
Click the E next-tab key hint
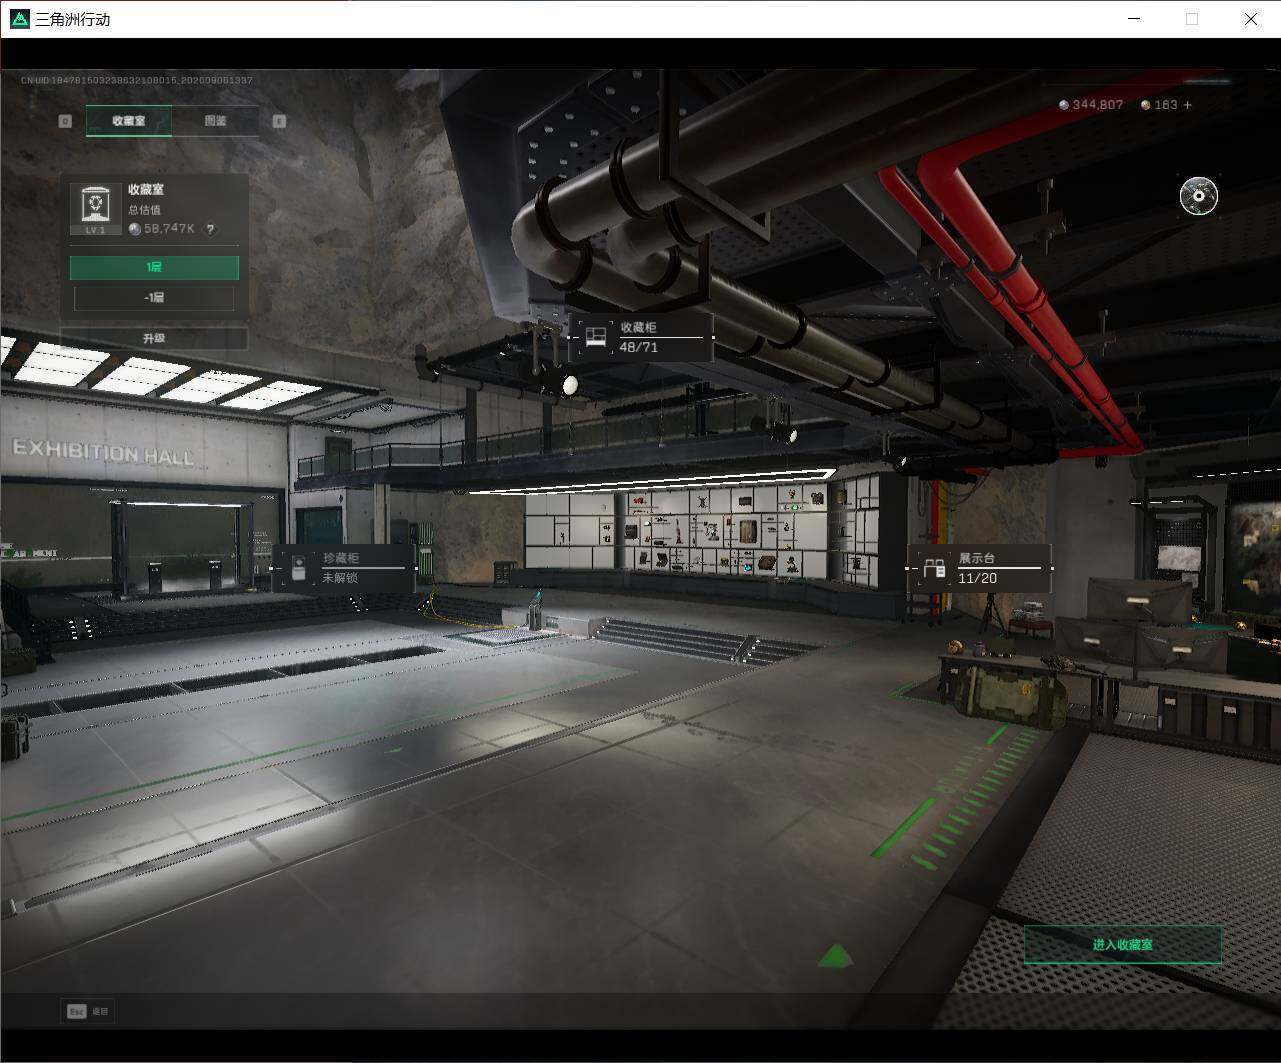(279, 121)
